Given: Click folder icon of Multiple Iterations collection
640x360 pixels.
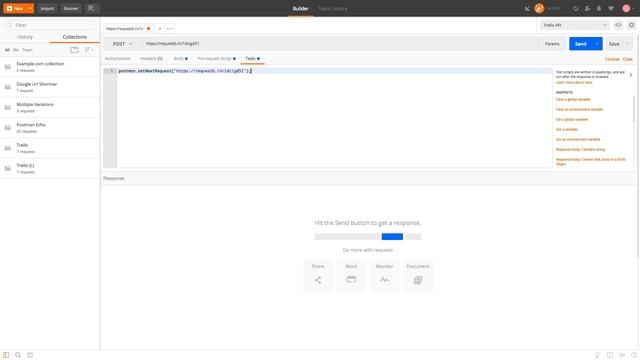Looking at the screenshot, I should (8, 107).
